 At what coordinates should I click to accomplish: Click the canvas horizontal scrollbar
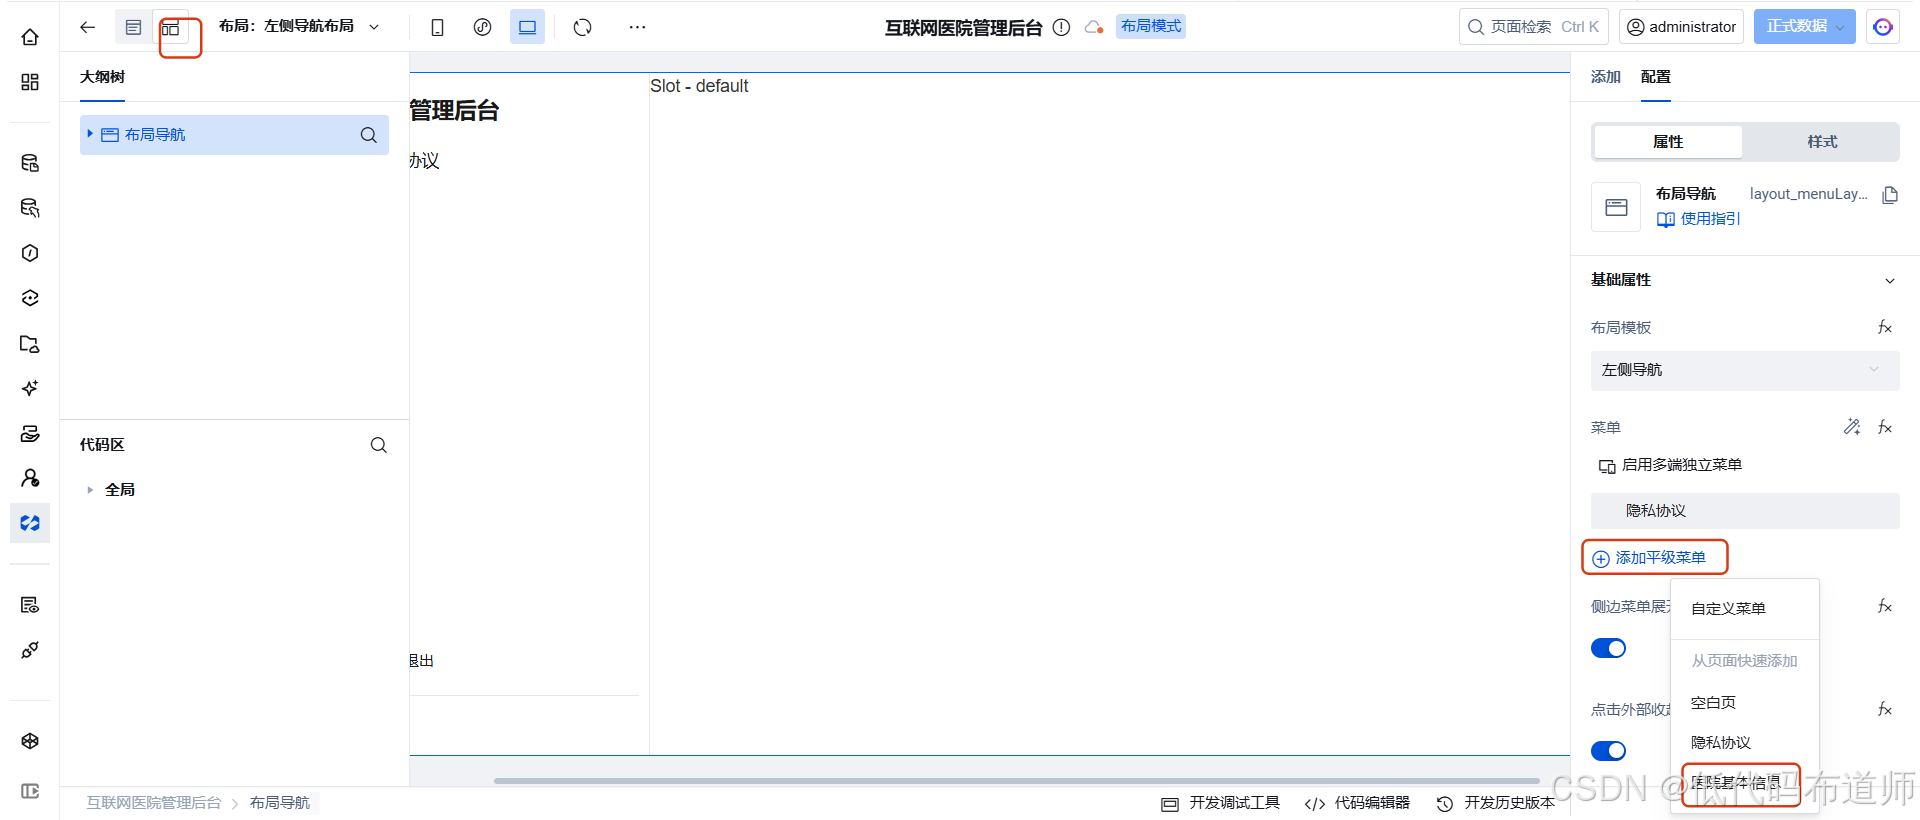point(1016,780)
